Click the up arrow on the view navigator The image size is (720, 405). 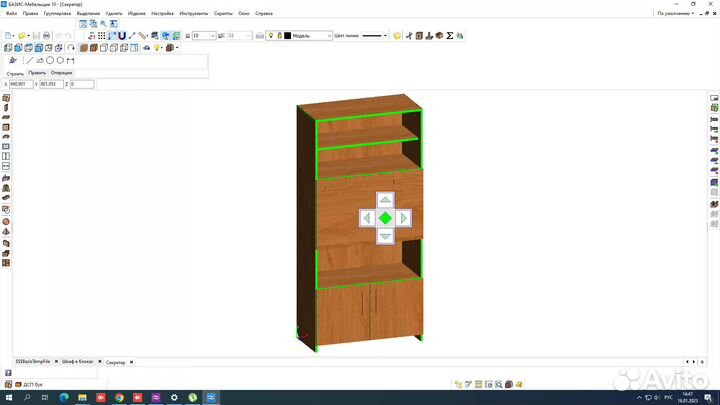tap(385, 200)
